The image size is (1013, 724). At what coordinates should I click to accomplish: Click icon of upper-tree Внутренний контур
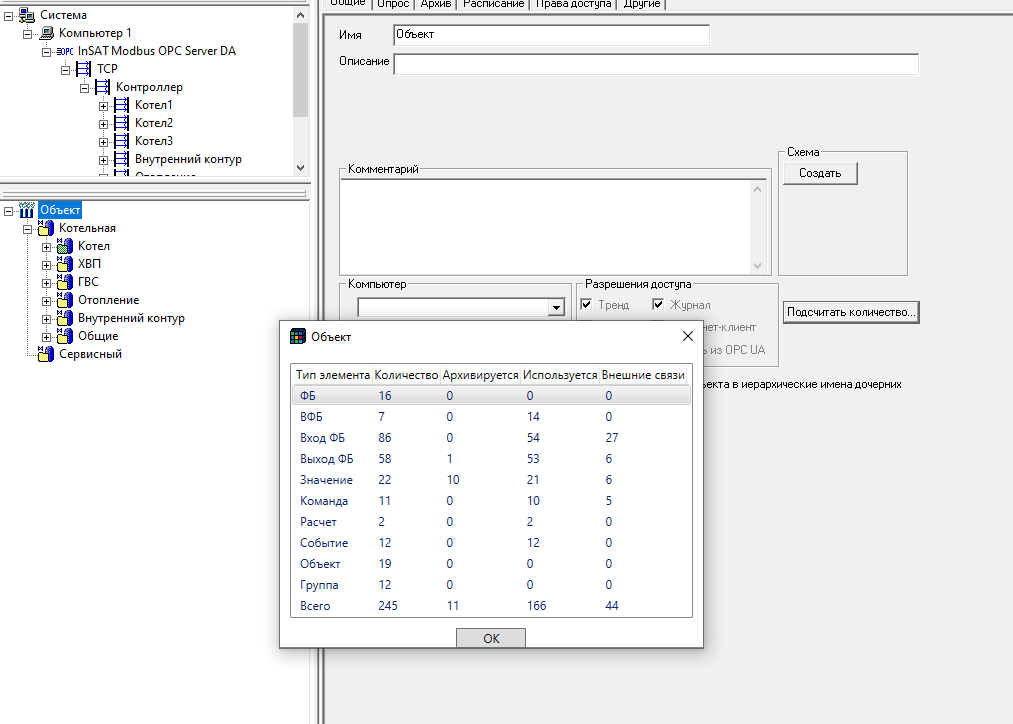coord(121,159)
